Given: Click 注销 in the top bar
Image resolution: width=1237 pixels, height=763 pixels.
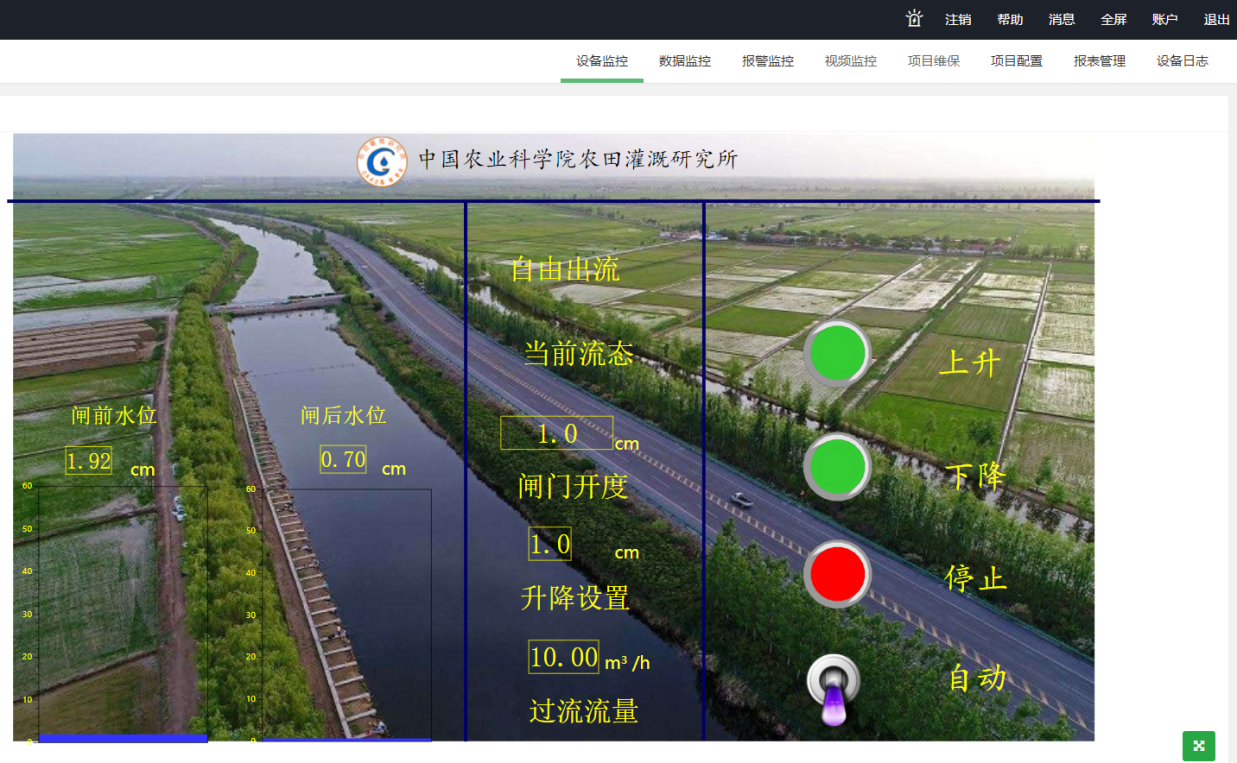Looking at the screenshot, I should click(x=958, y=20).
